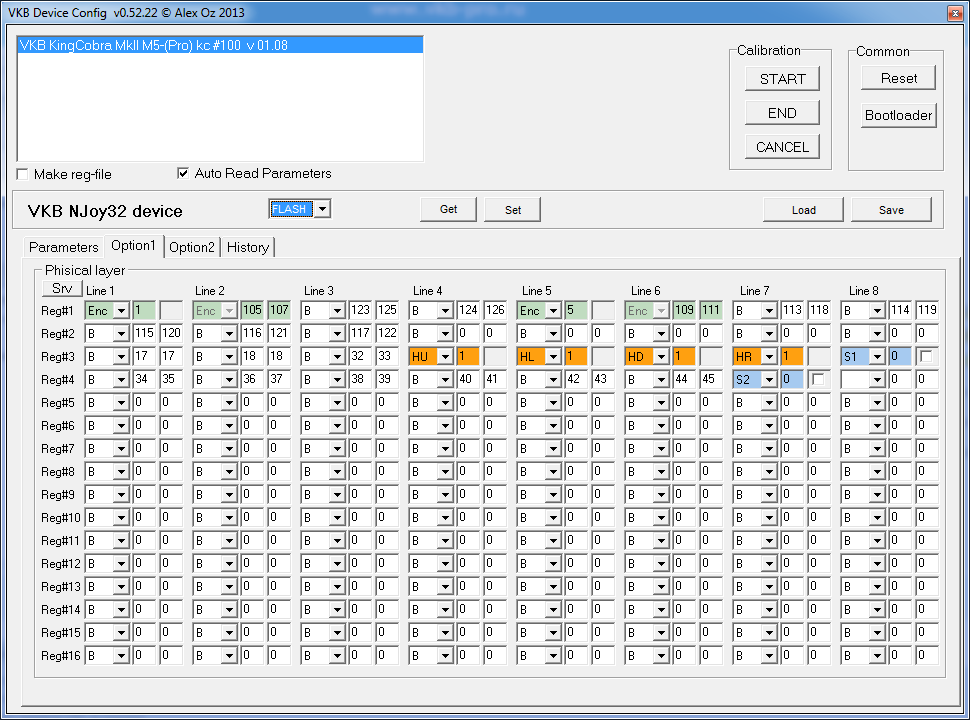Uncheck Auto Read Parameters
This screenshot has height=720, width=970.
coord(182,173)
